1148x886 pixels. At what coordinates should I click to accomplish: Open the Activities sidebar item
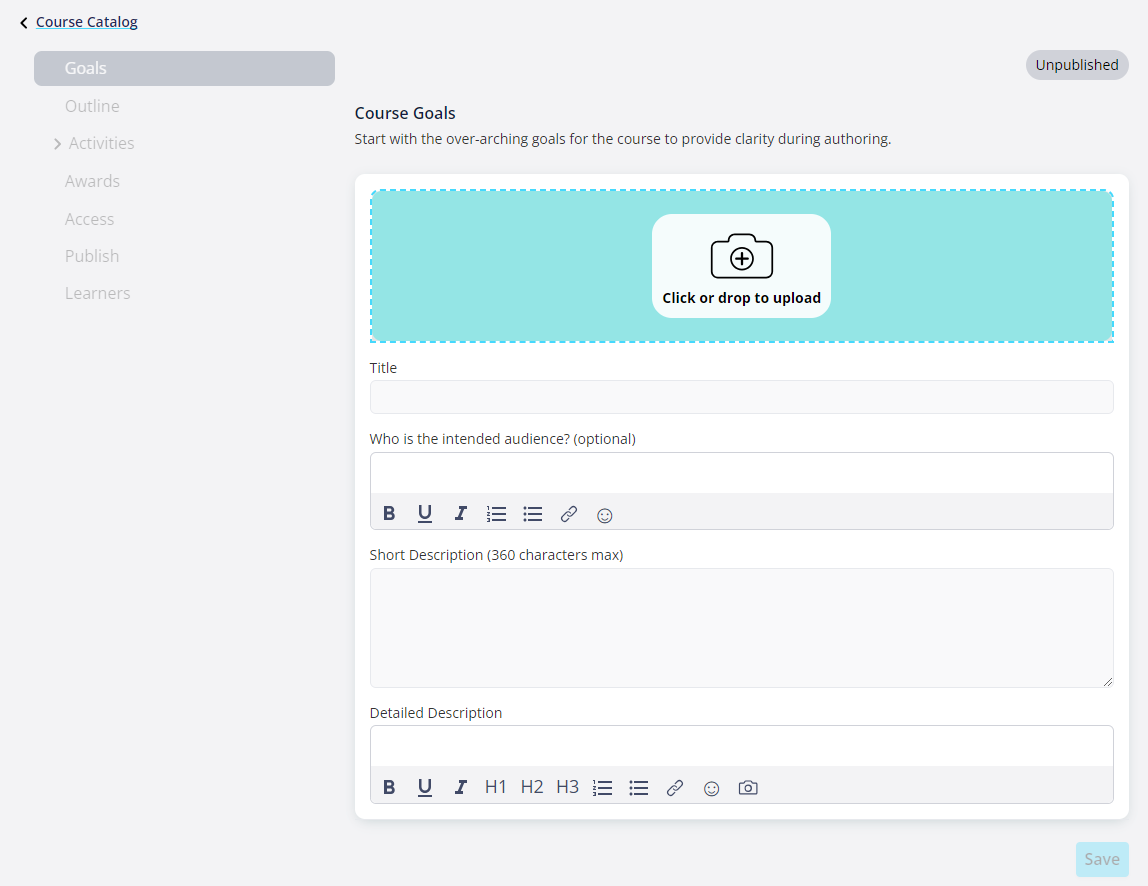102,144
